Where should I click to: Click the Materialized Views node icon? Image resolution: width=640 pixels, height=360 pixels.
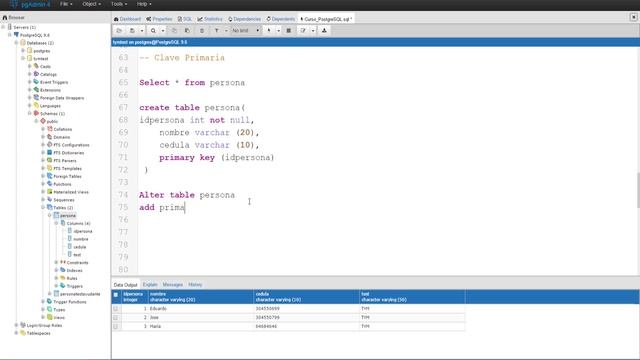pos(49,192)
